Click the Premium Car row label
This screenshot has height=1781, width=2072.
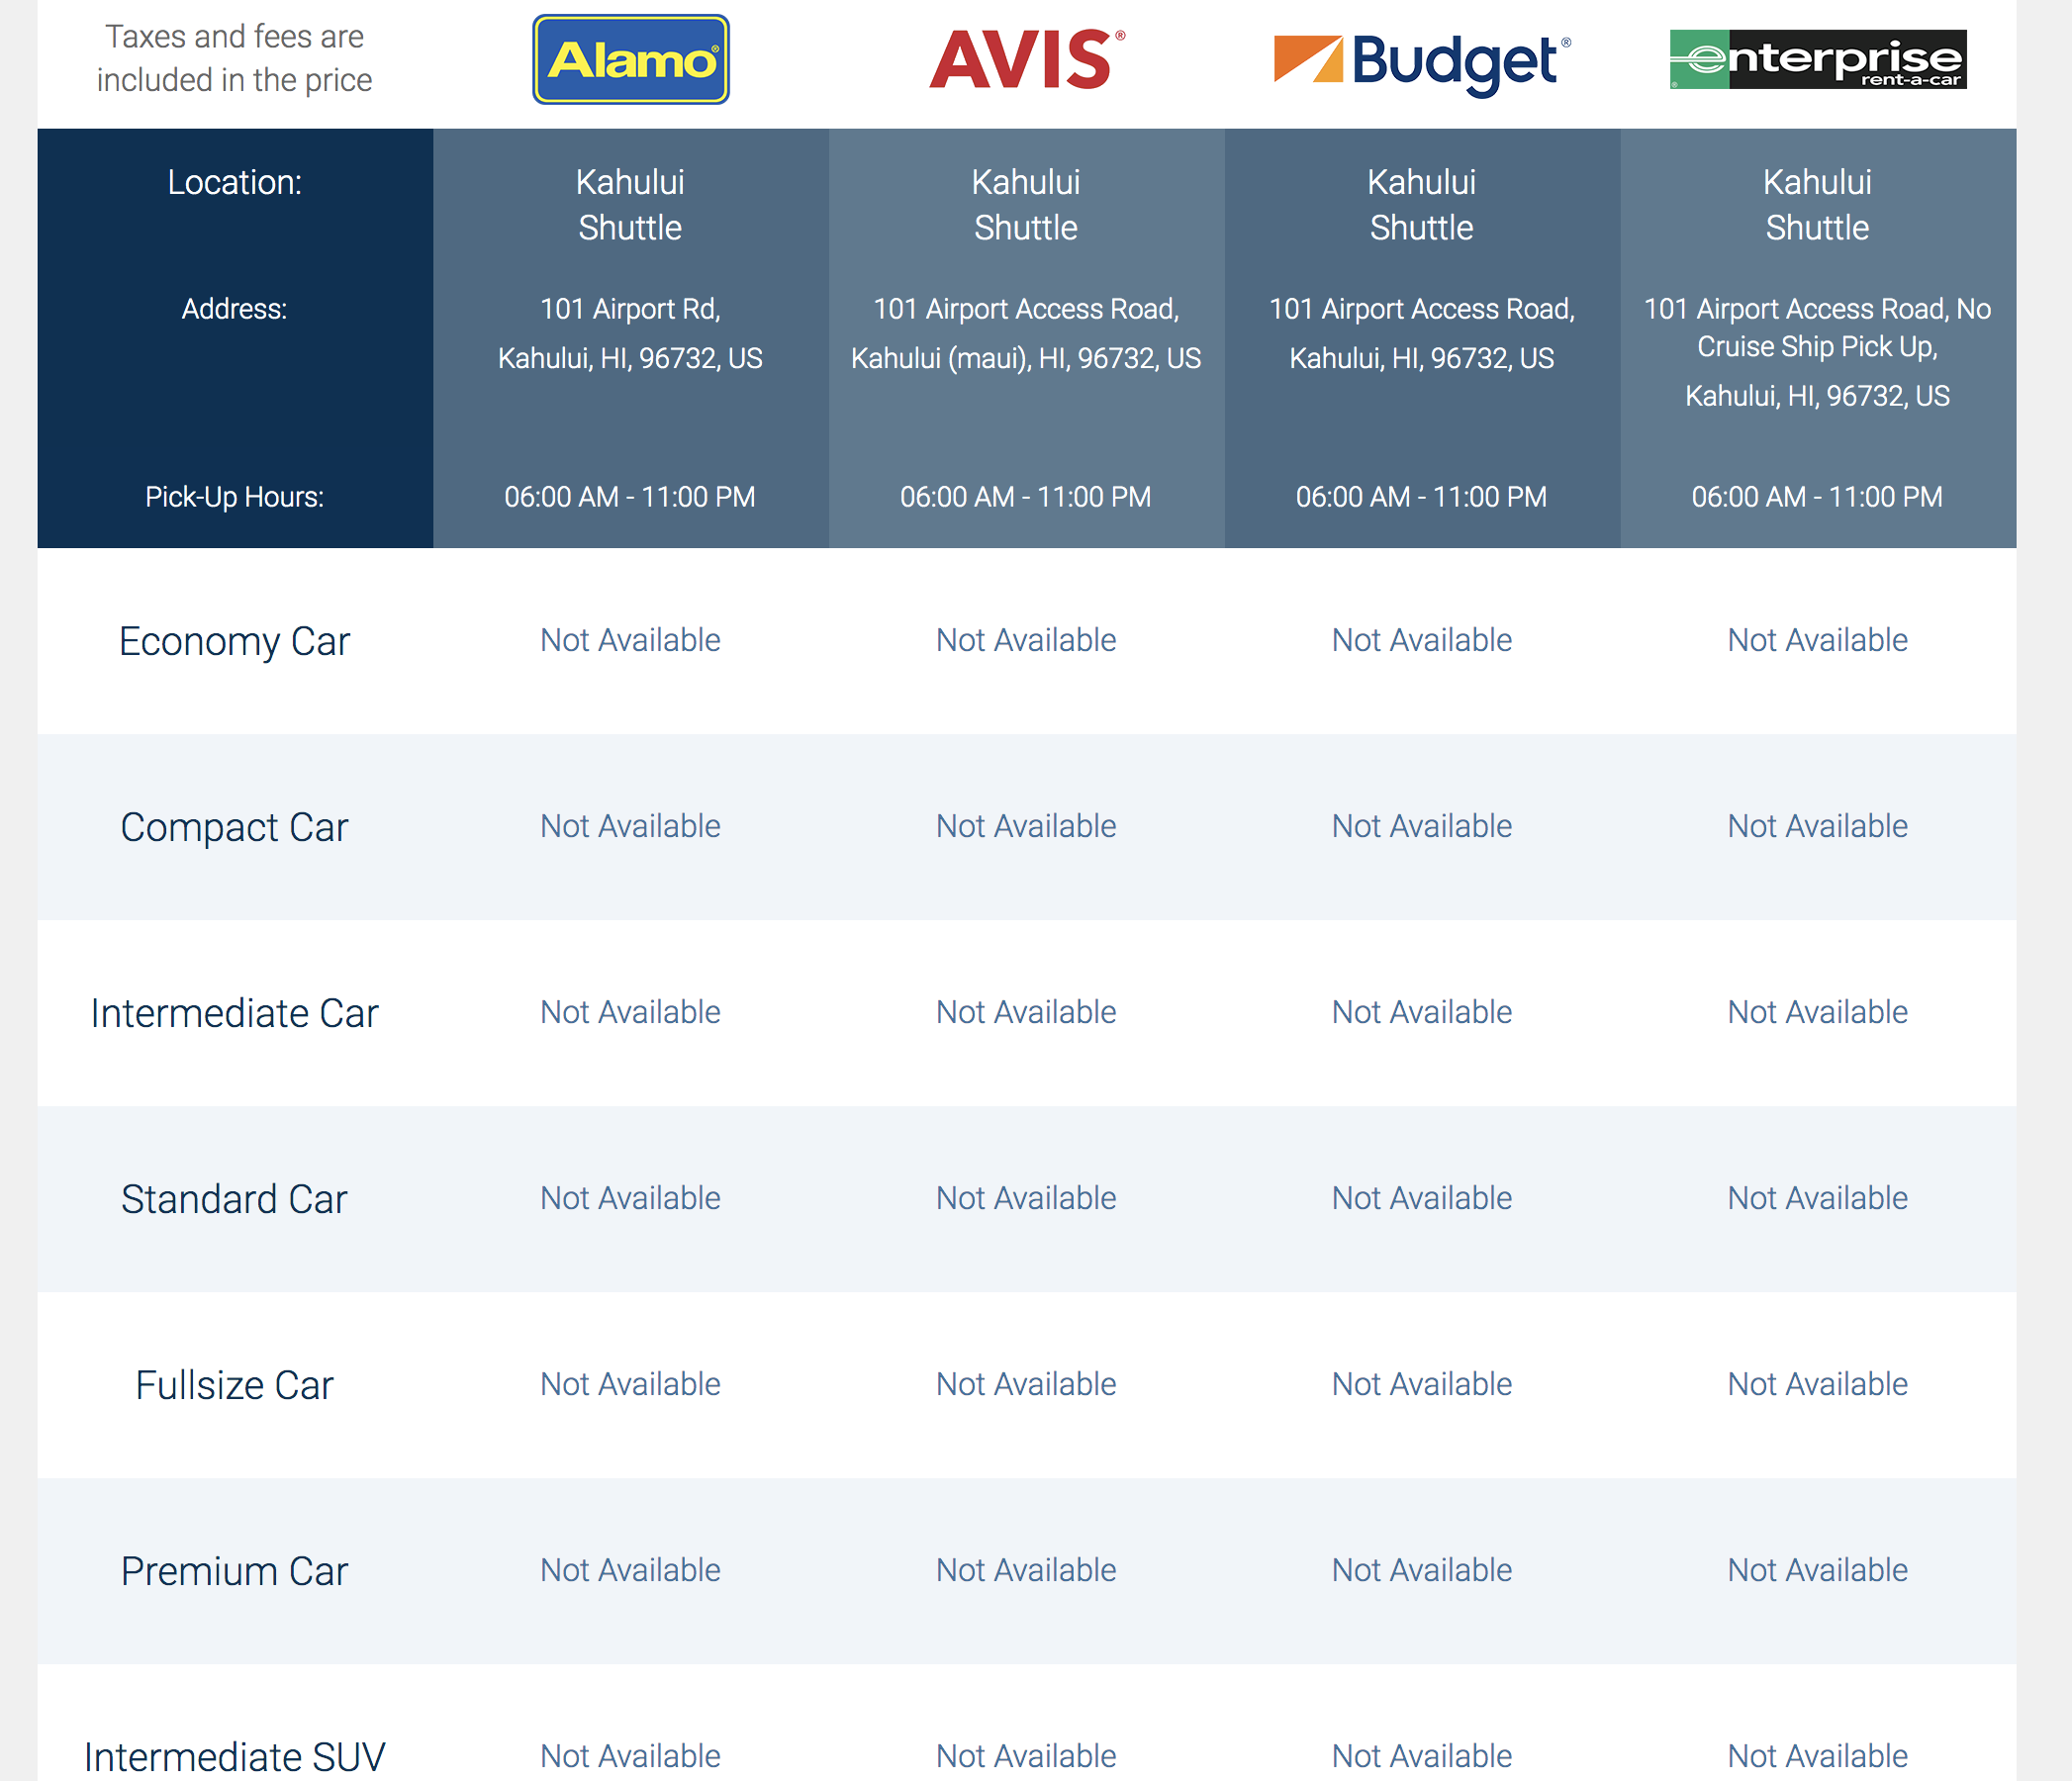pos(234,1571)
